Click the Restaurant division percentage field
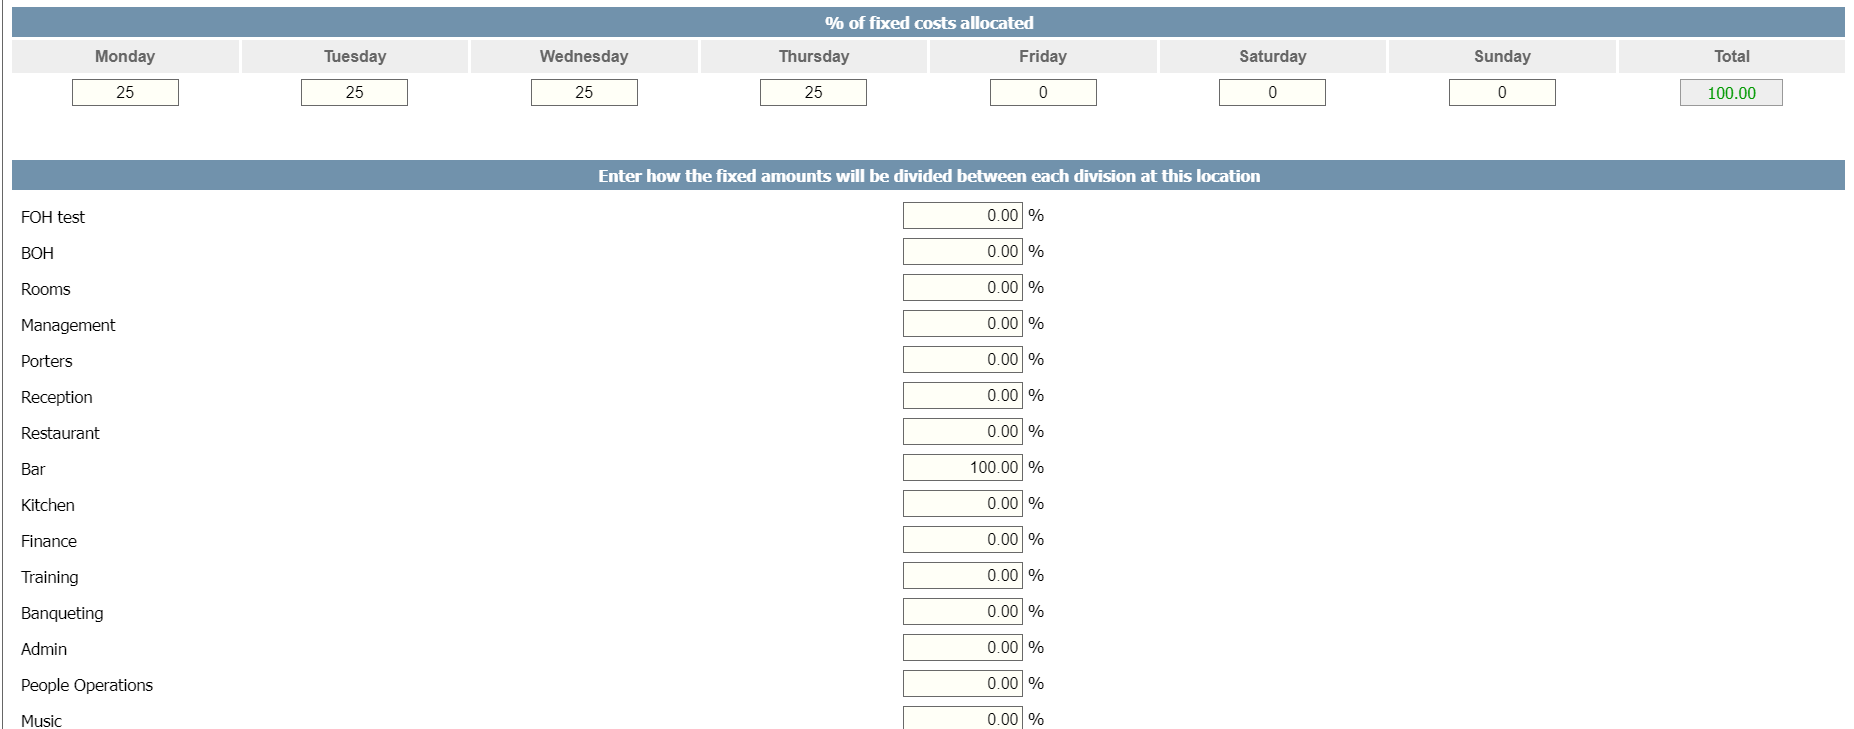 962,432
